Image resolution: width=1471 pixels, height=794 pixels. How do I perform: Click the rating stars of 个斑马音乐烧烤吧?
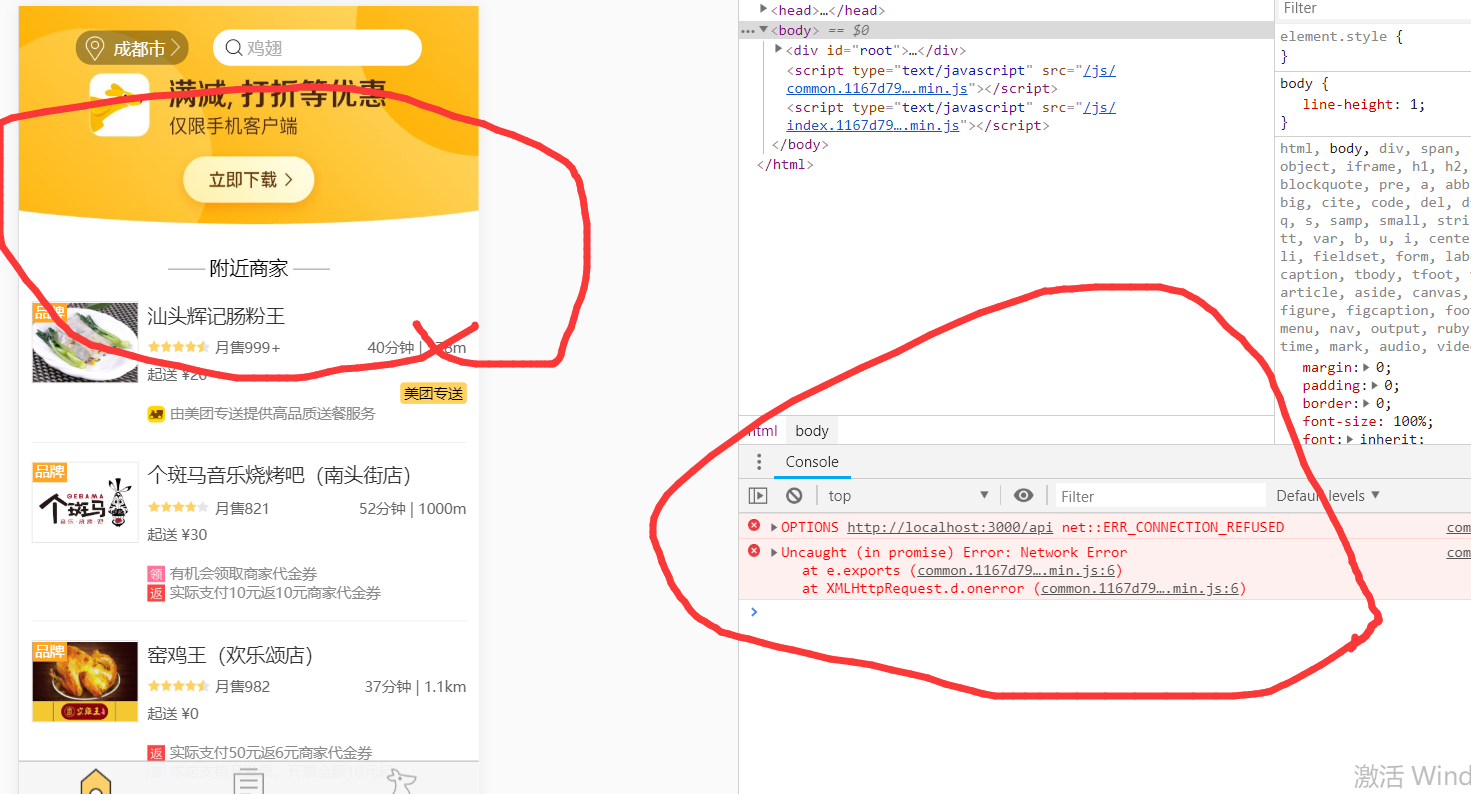click(x=178, y=508)
